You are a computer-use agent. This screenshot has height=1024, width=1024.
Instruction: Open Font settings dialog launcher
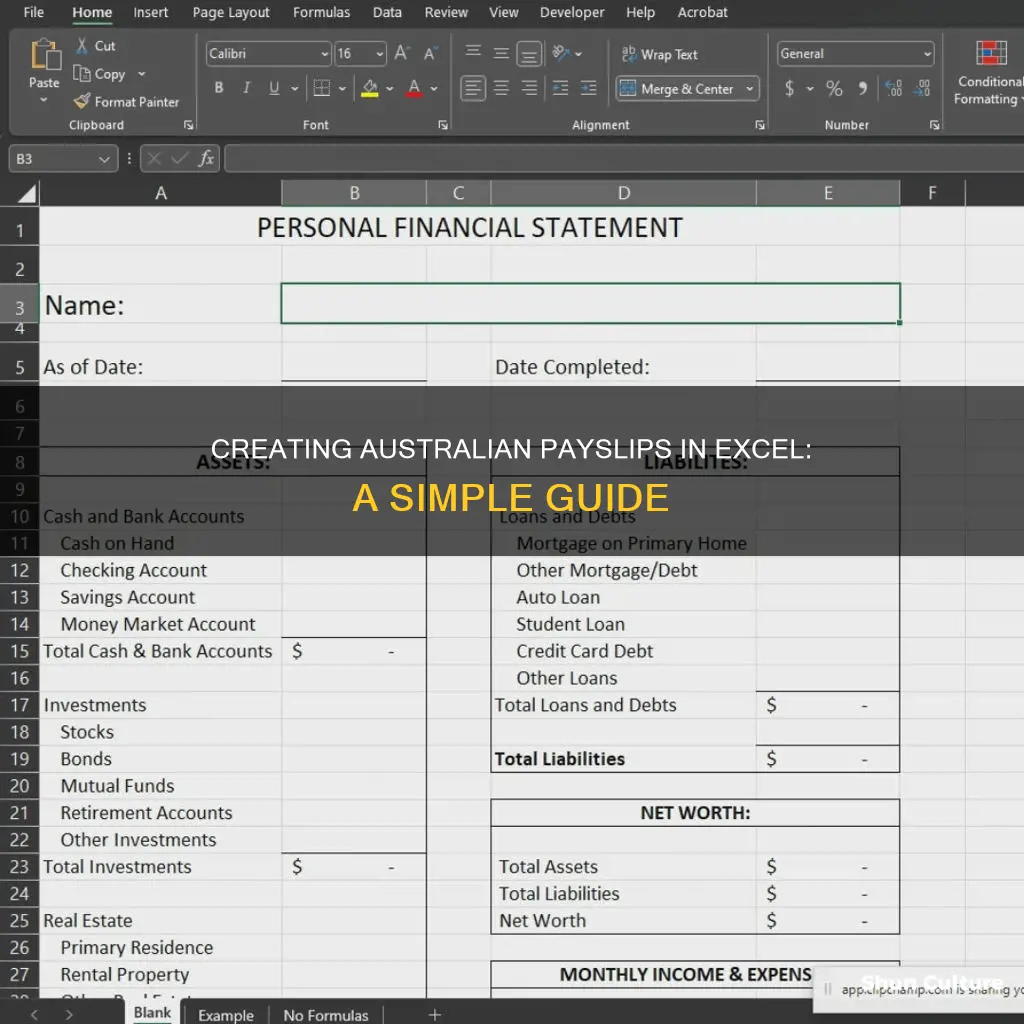443,125
